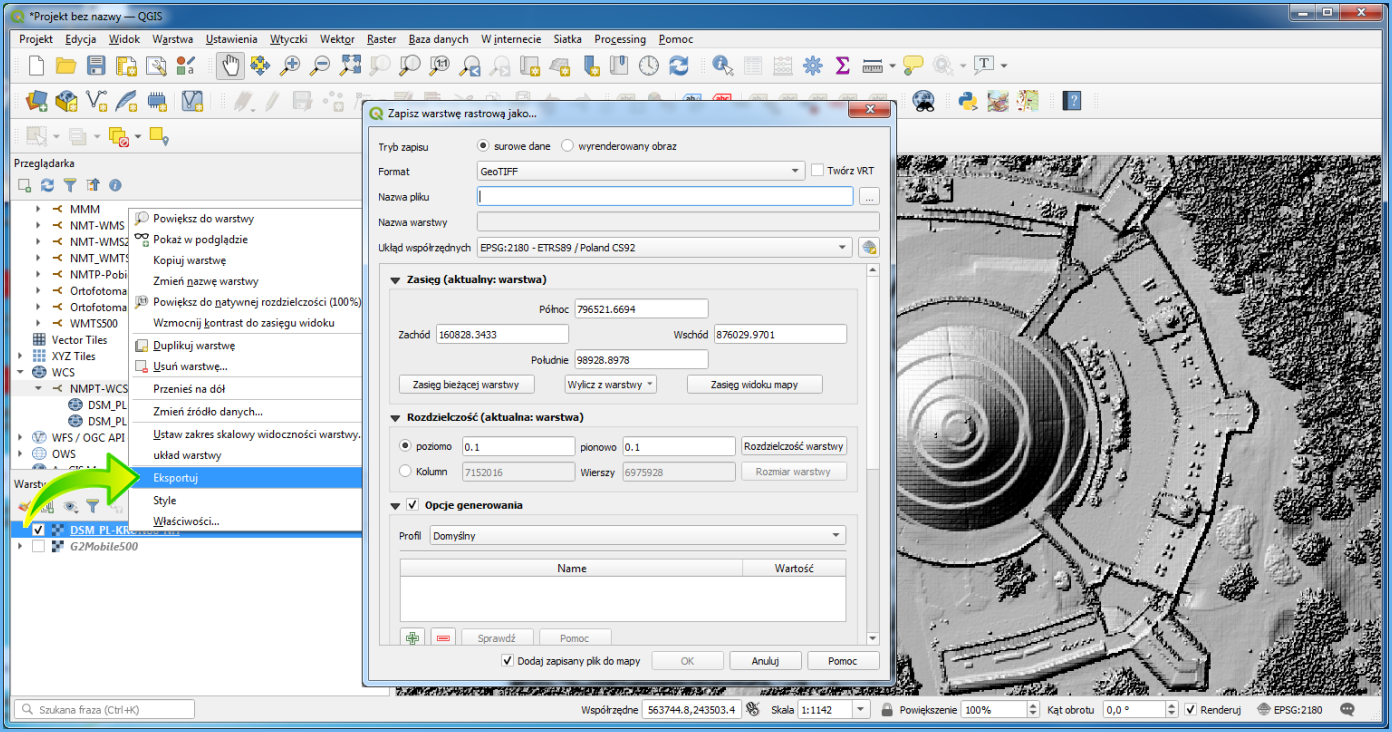Open Help Contents blue book icon
The image size is (1392, 732).
(1072, 100)
